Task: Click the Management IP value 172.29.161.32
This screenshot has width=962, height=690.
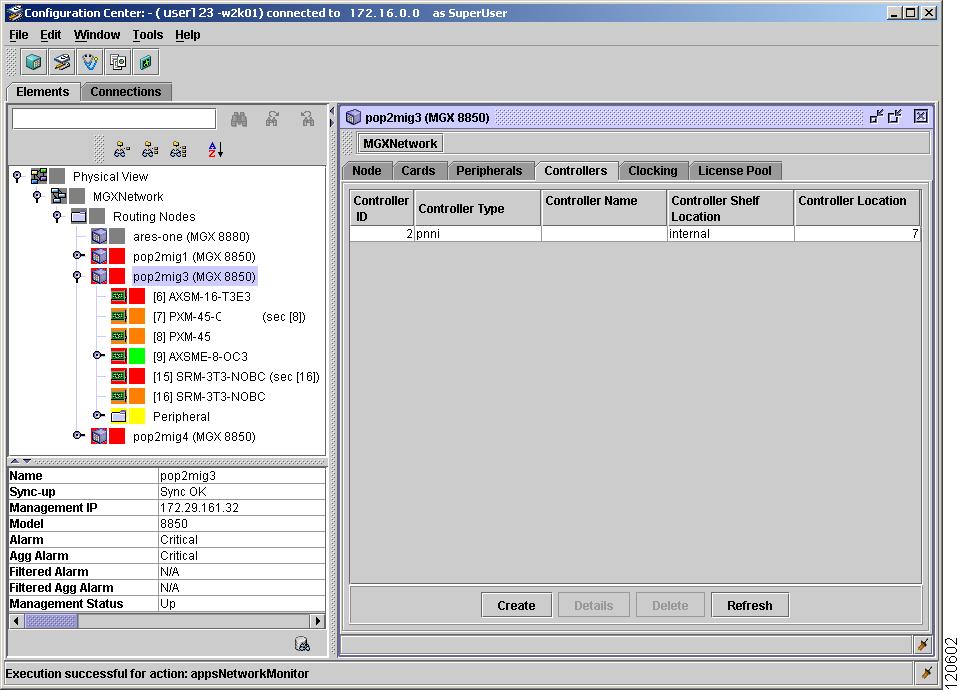Action: coord(199,508)
